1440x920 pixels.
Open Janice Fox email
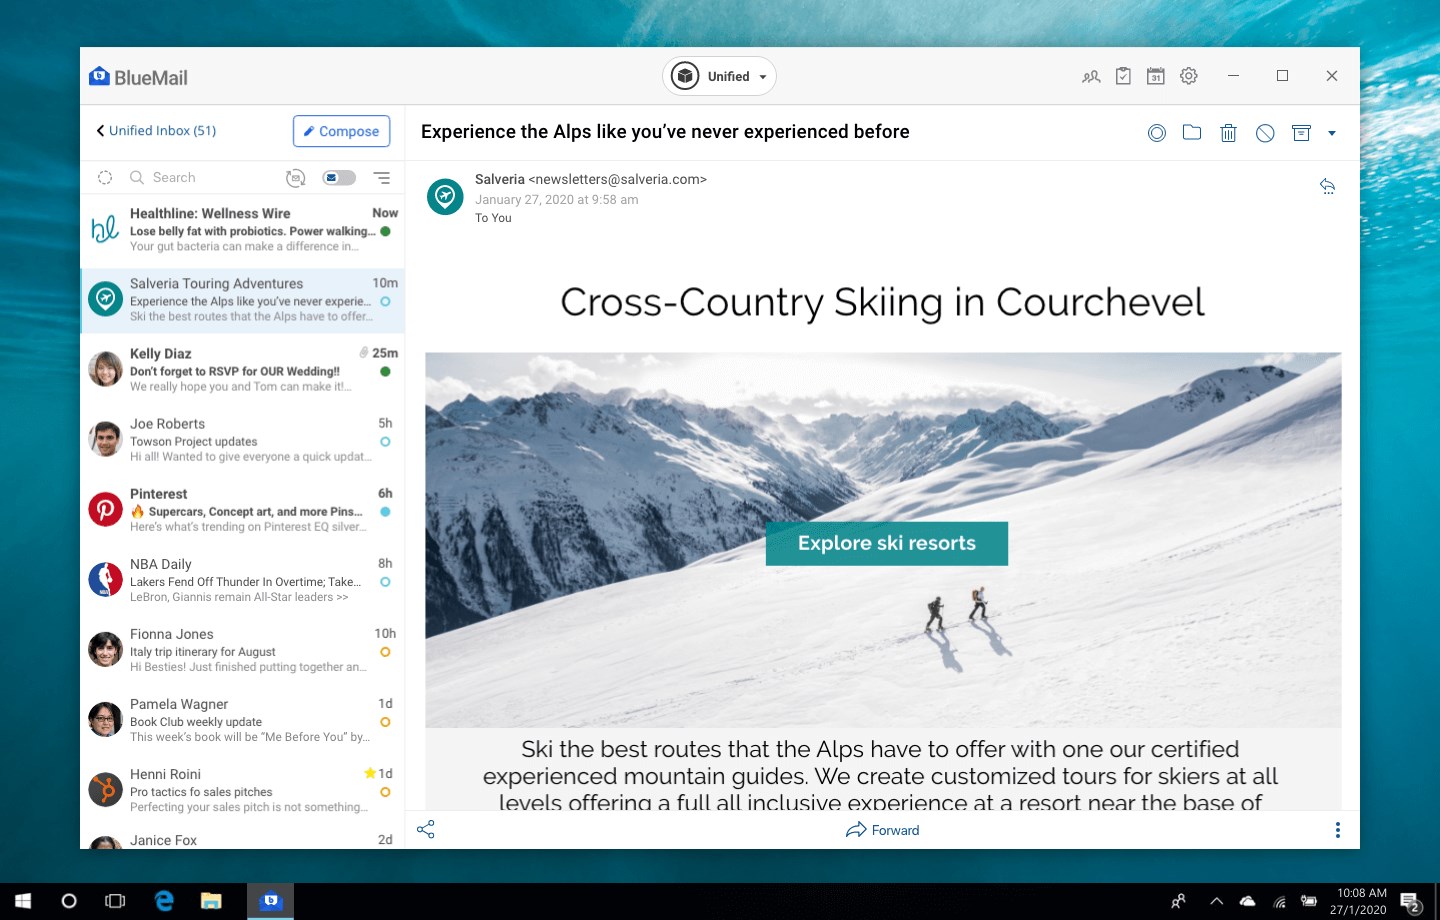pos(242,838)
